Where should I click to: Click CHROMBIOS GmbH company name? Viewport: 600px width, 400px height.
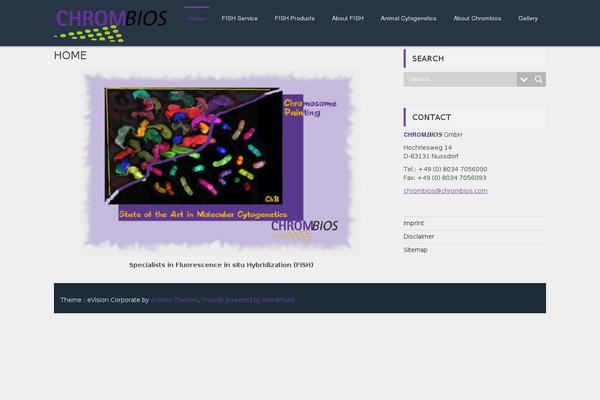[433, 135]
